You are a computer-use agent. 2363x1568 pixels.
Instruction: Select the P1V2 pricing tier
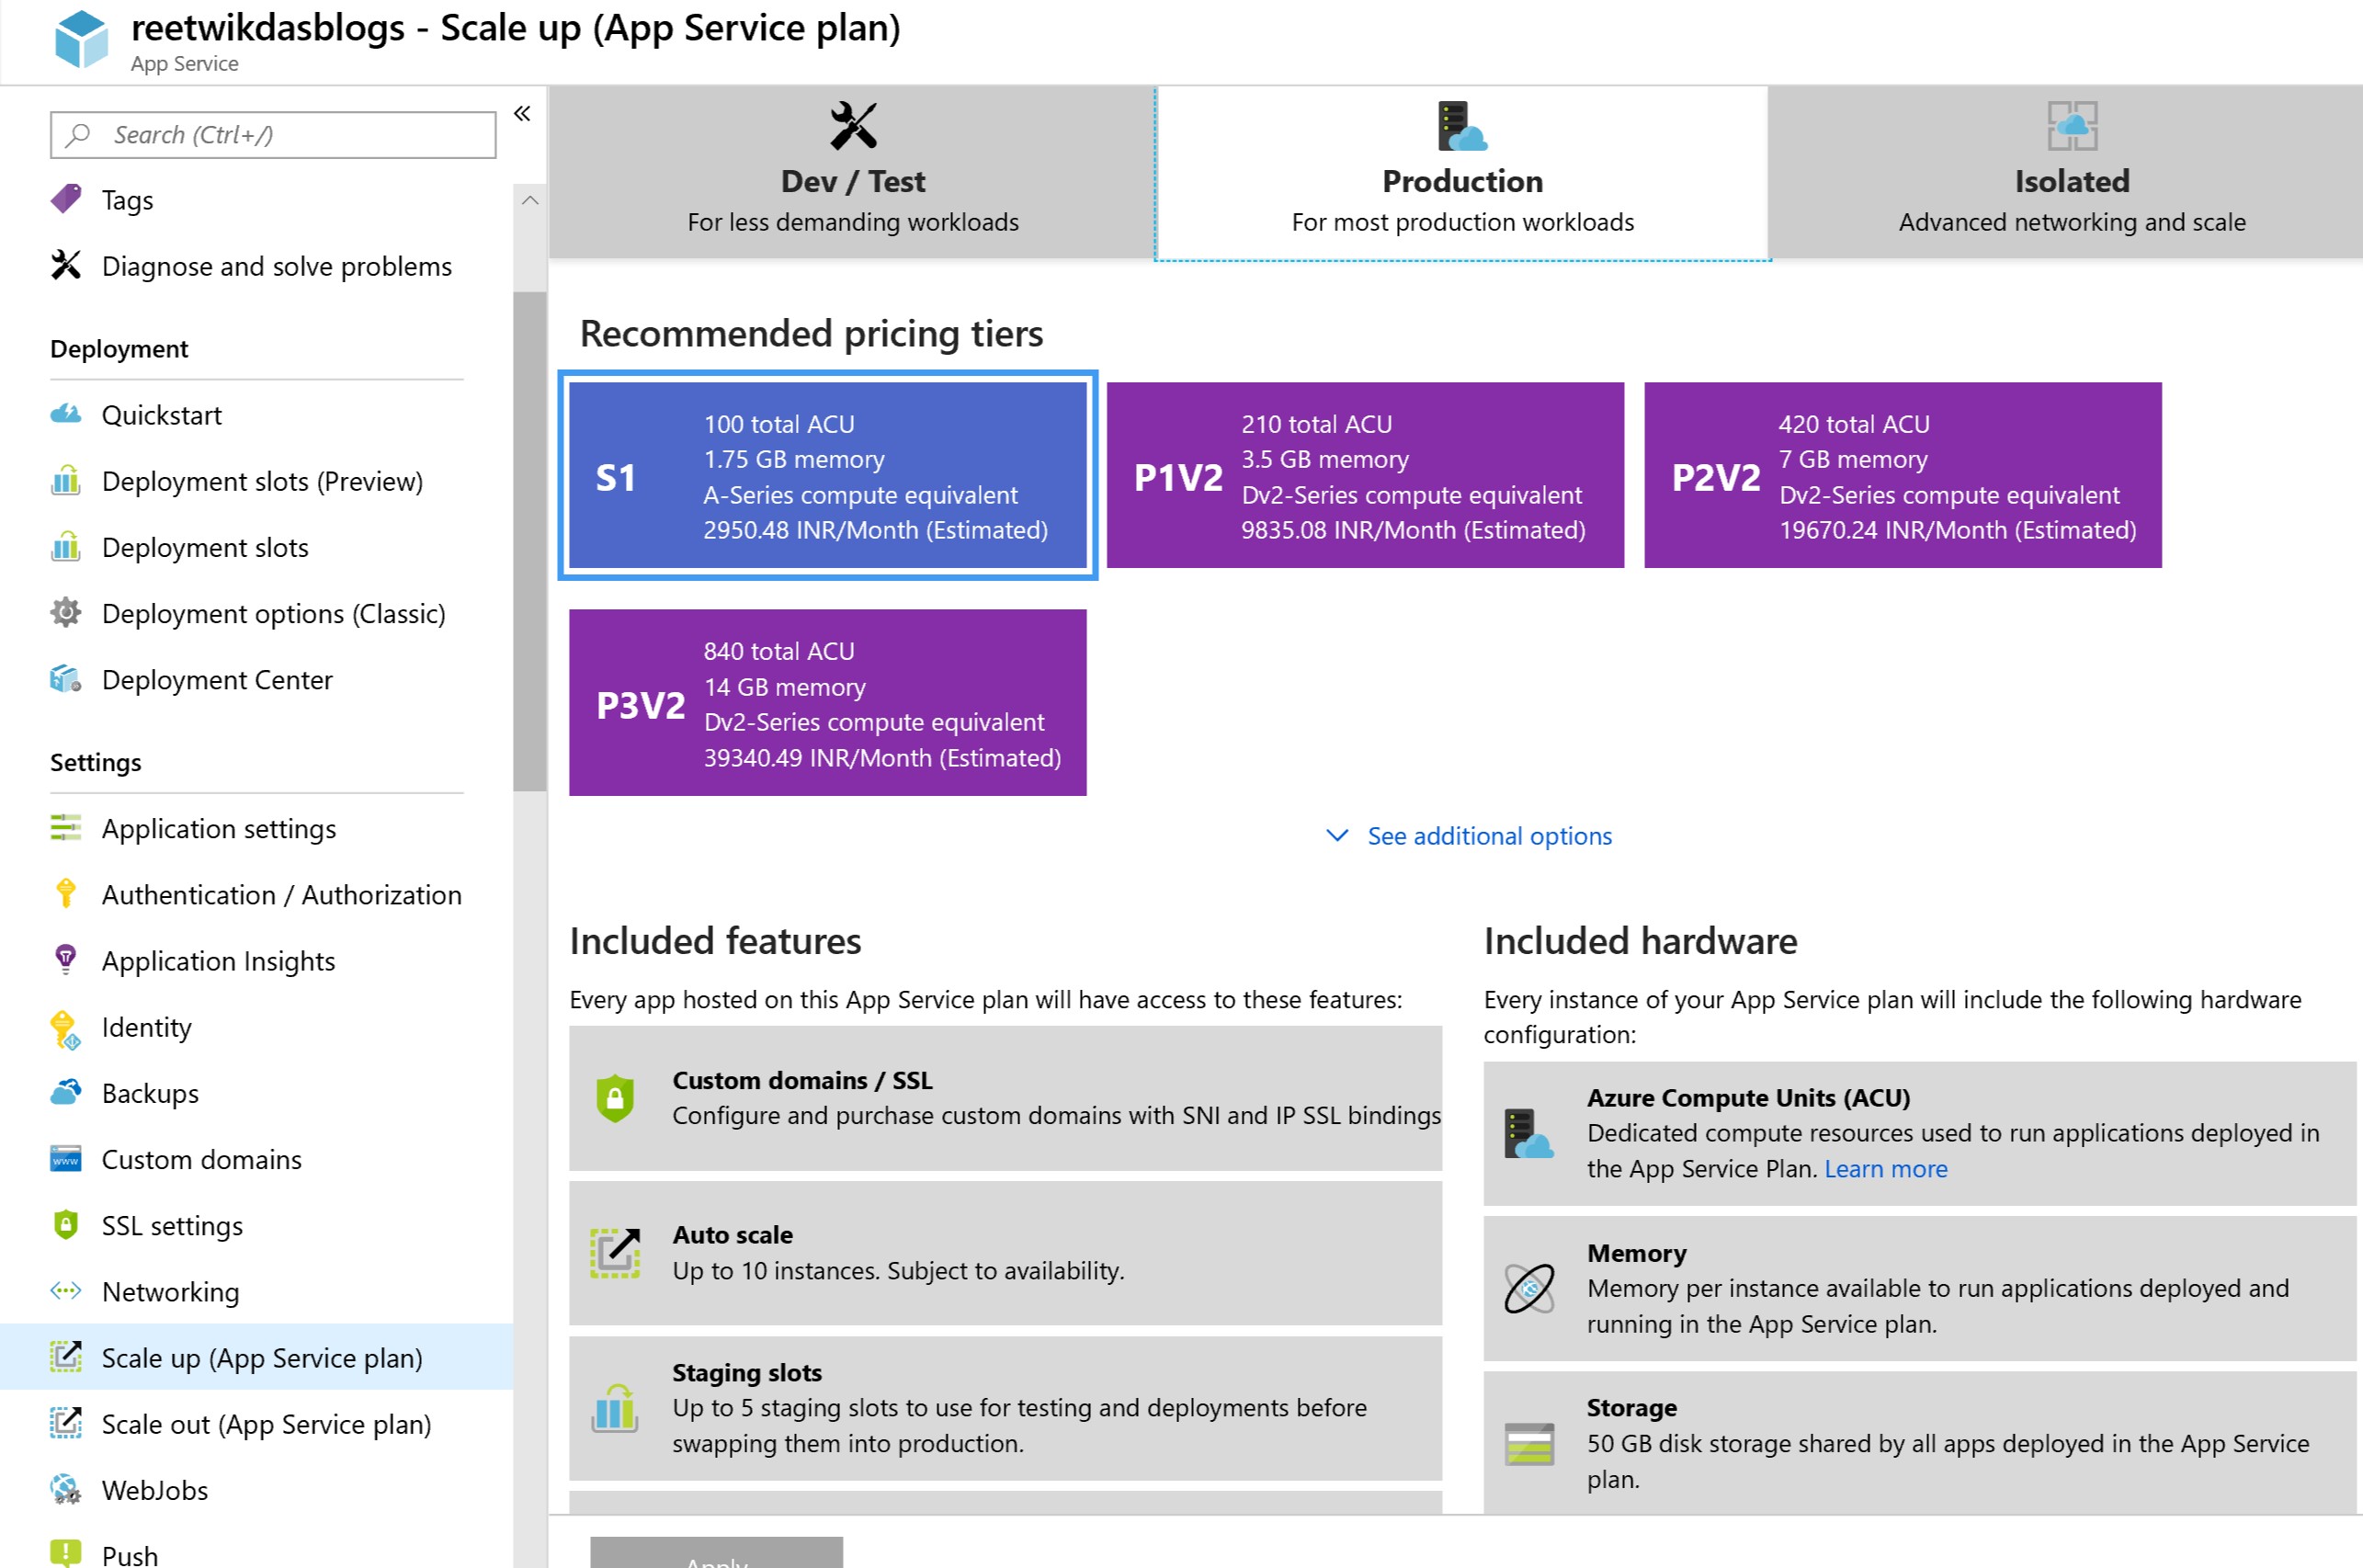click(1365, 475)
